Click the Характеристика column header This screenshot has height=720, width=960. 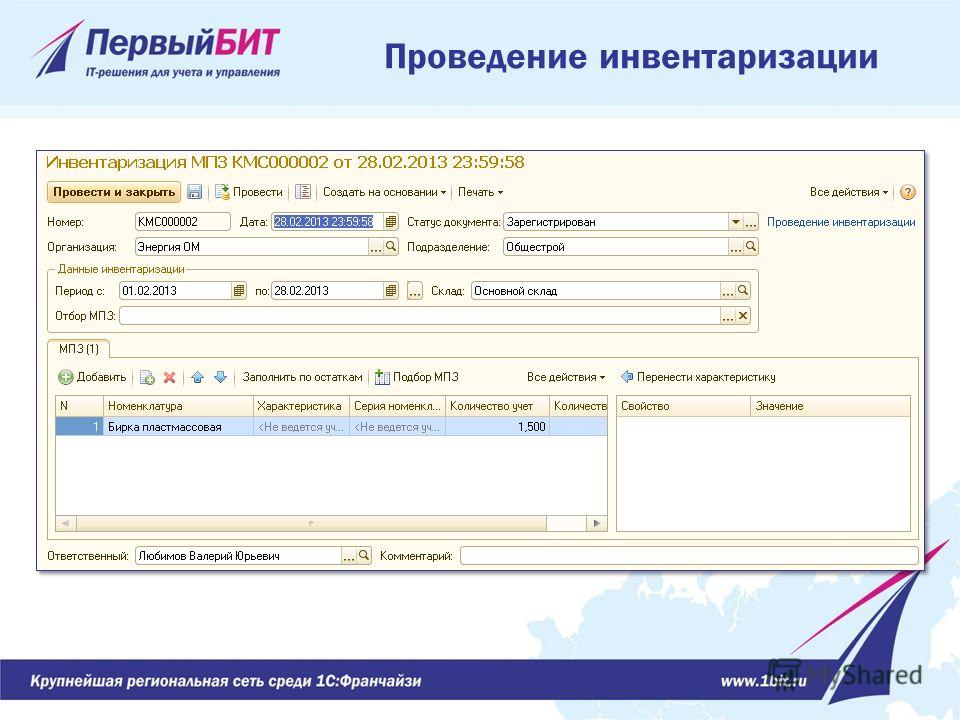coord(301,406)
